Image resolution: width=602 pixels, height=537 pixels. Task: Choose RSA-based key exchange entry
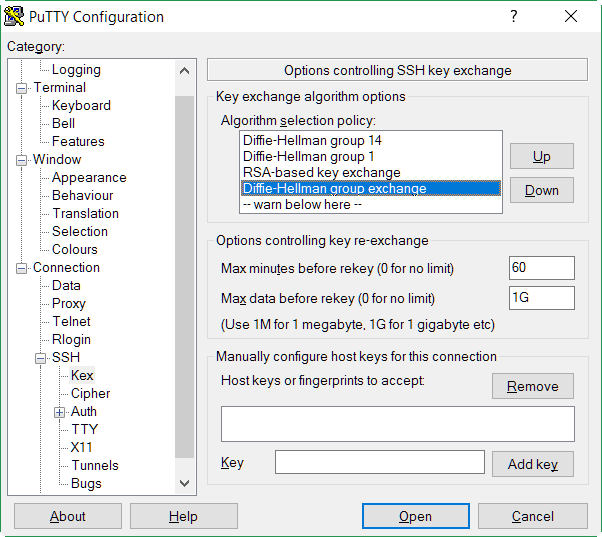click(x=321, y=172)
